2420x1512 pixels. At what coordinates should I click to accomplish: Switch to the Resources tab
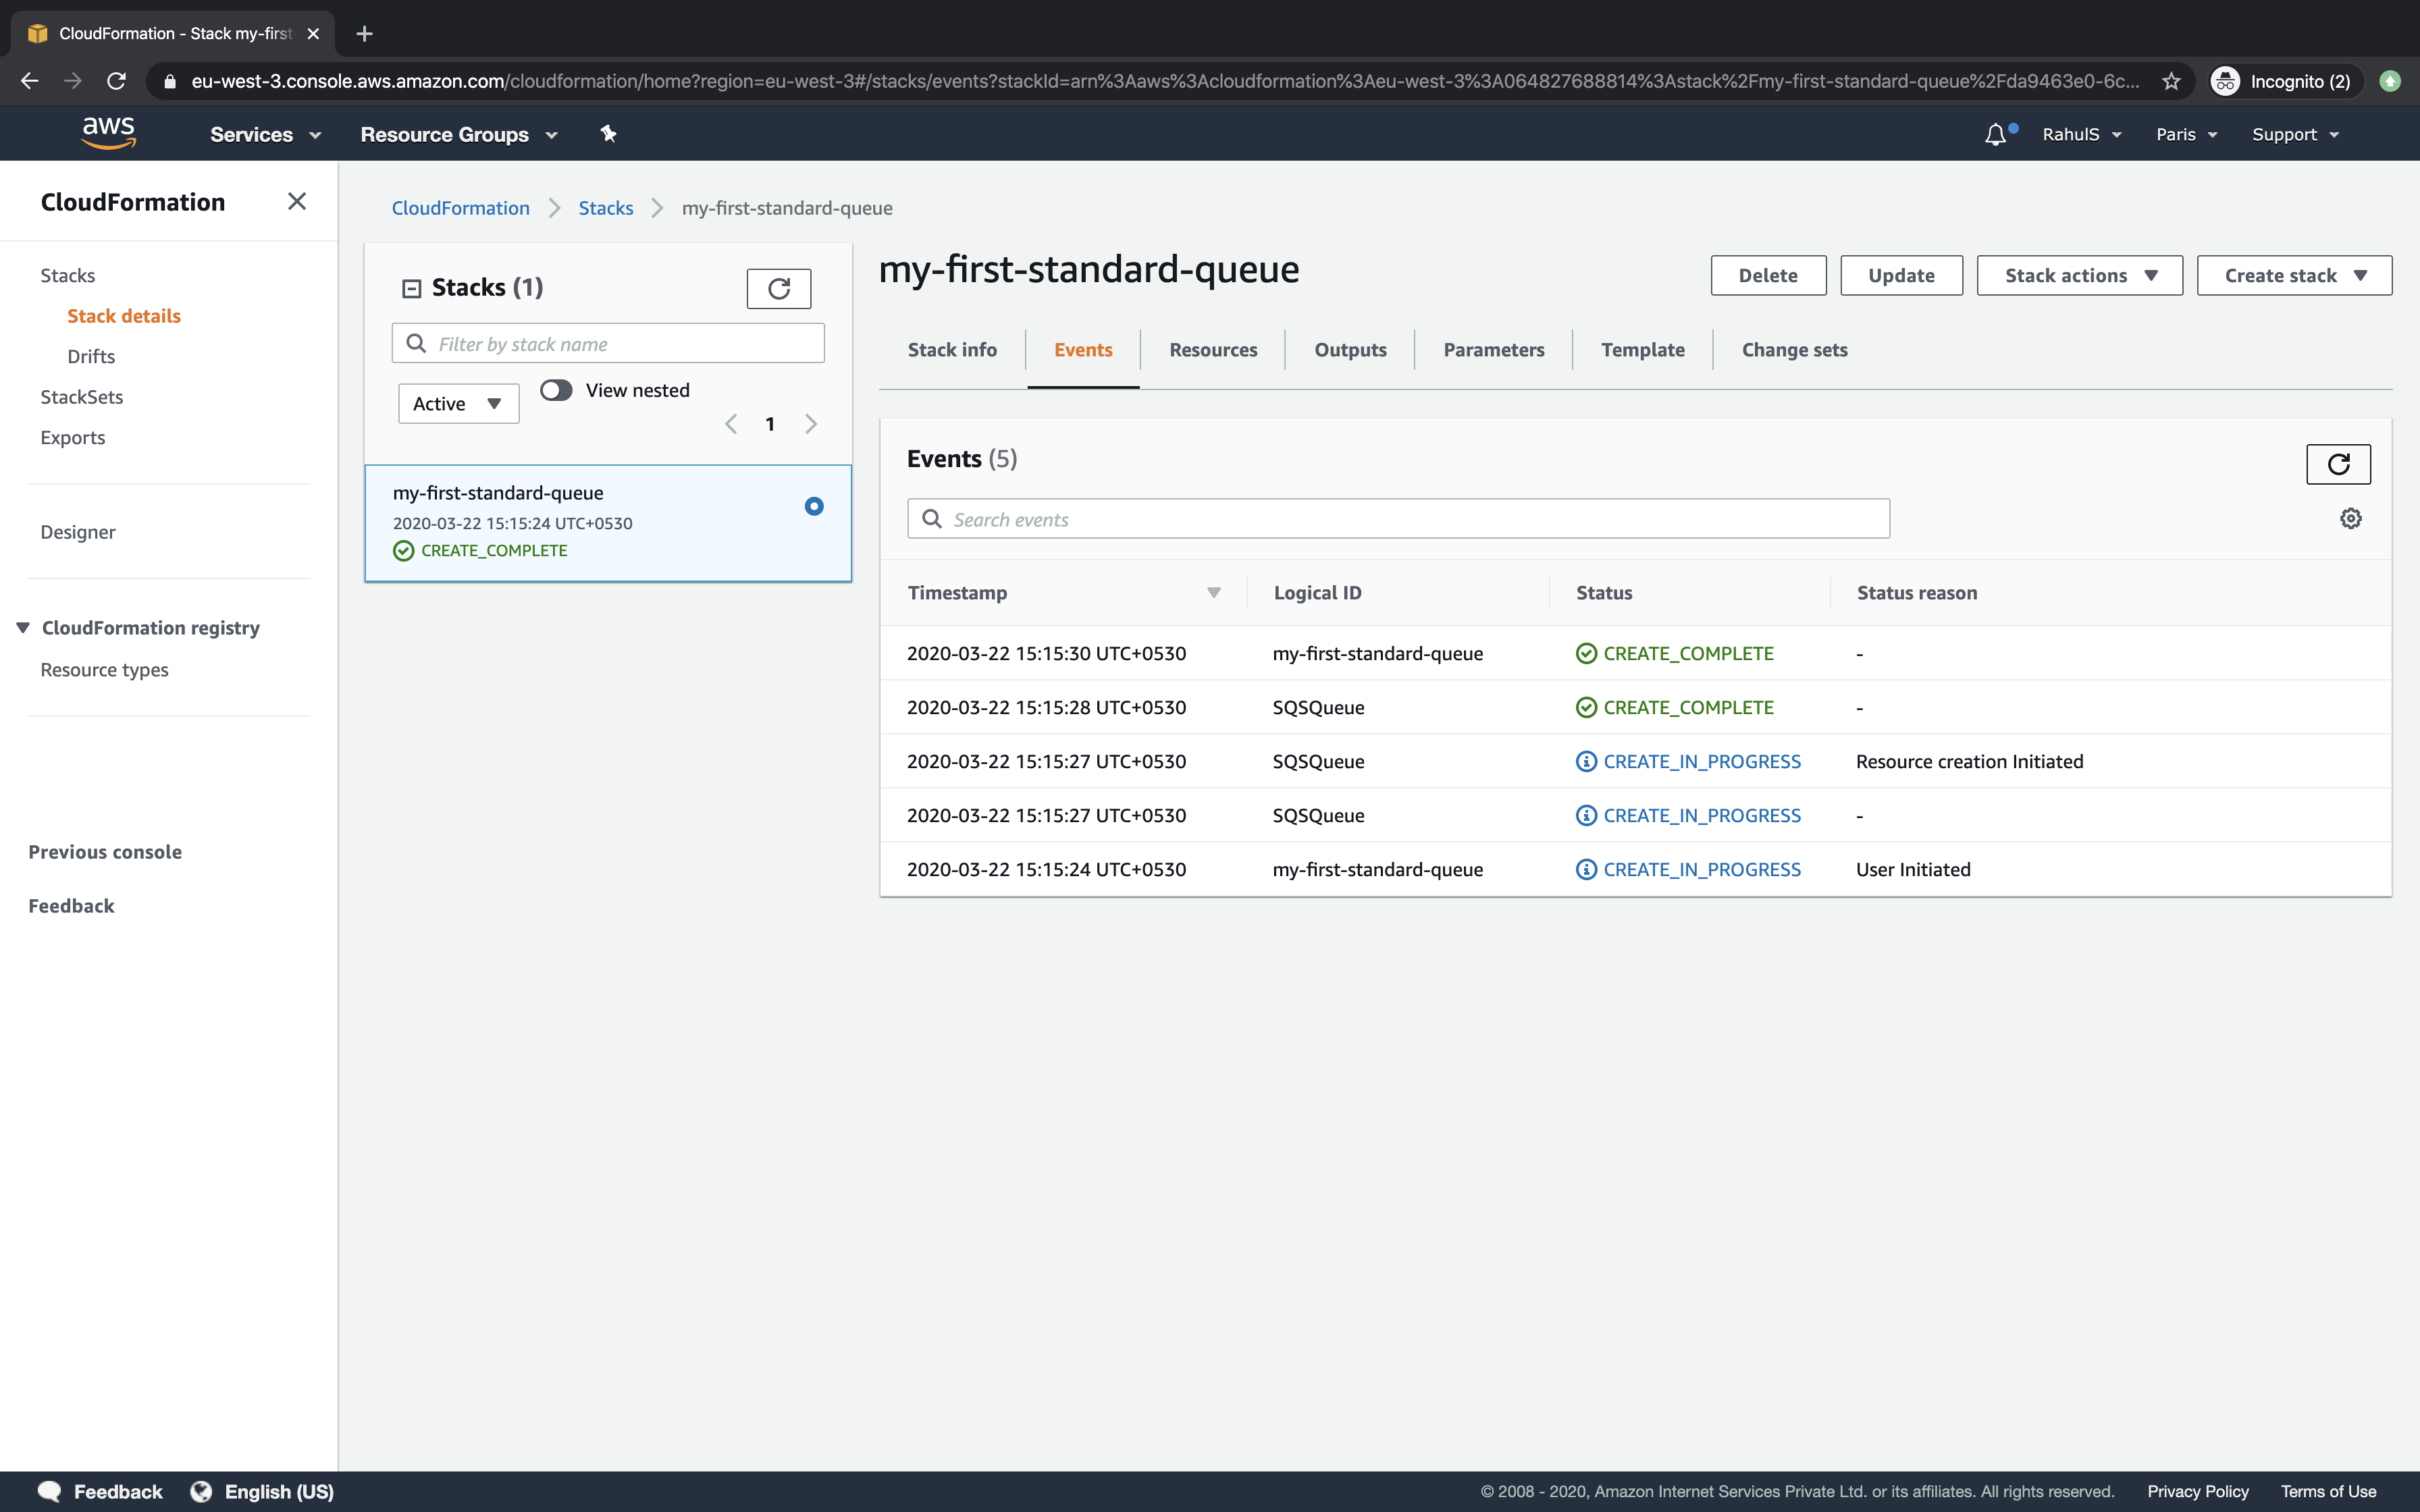point(1213,349)
